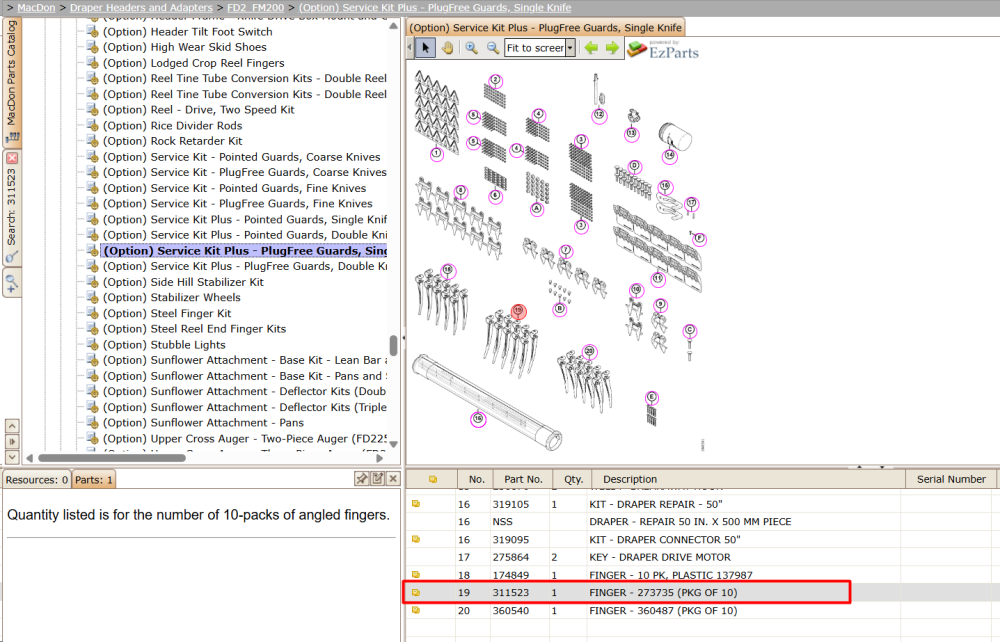Screen dimensions: 1000x642
Task: Click the tree panel vertical scrollbar thumb
Action: pos(393,346)
